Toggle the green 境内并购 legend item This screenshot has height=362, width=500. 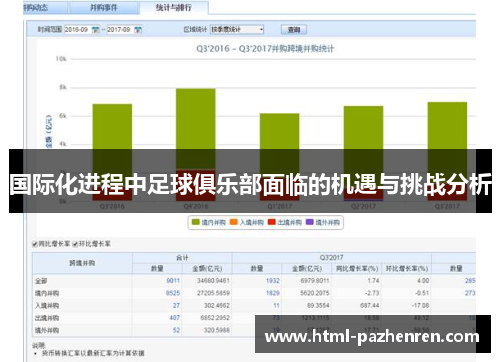pyautogui.click(x=209, y=222)
